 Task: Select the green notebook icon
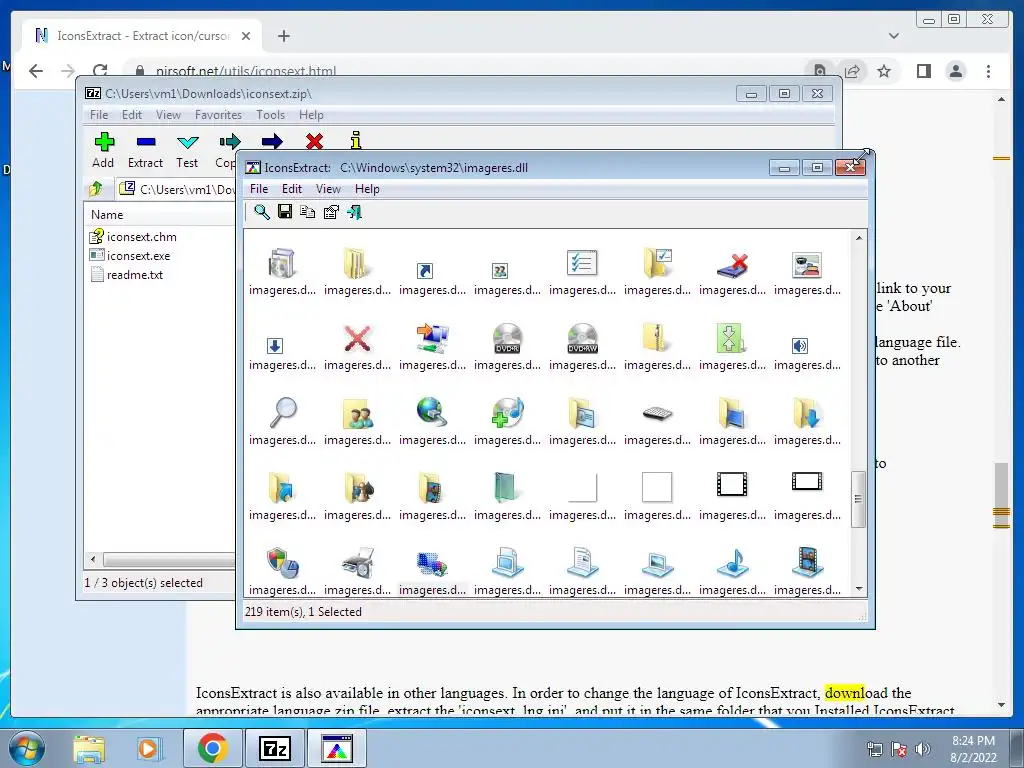tap(505, 488)
